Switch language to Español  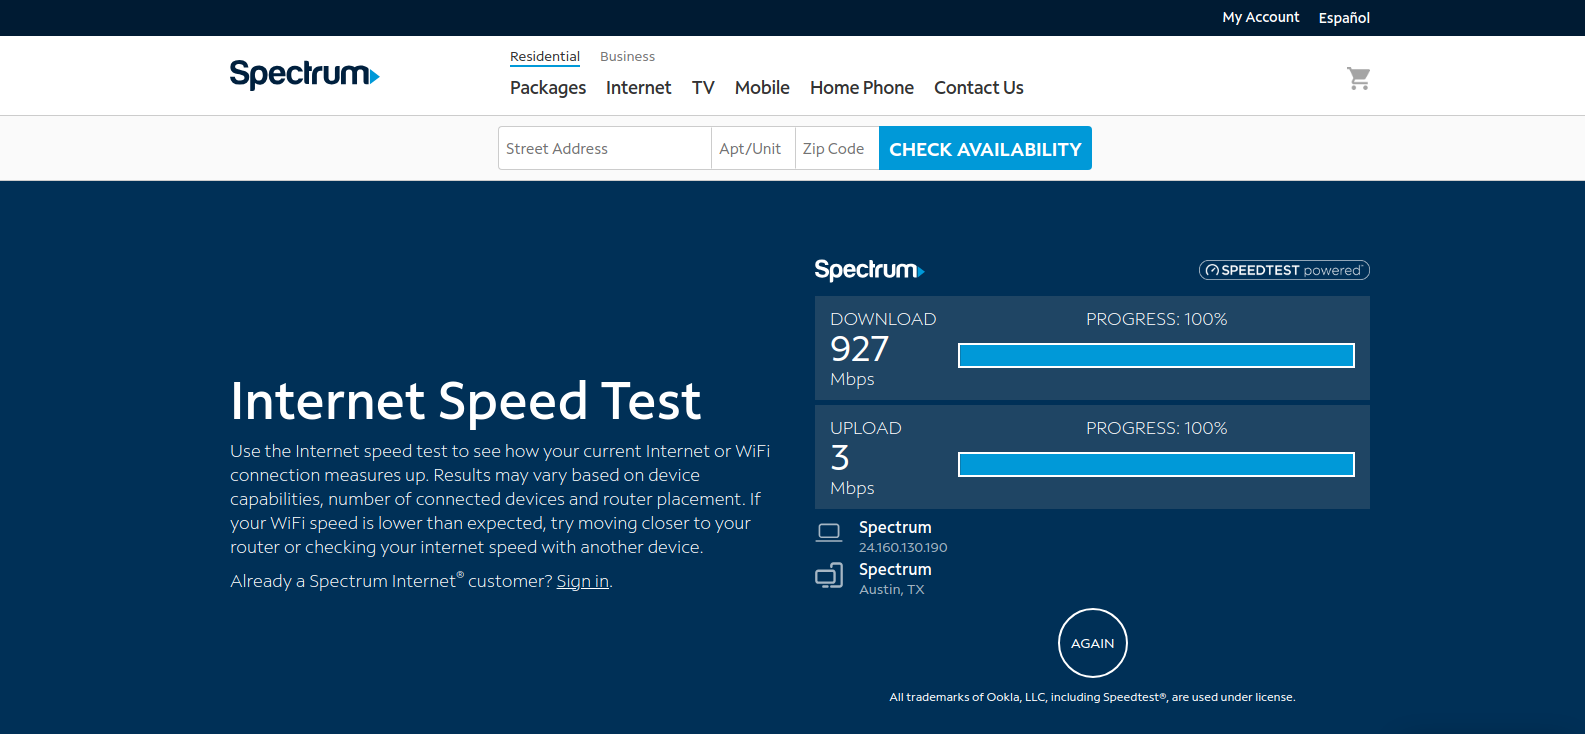(x=1344, y=18)
